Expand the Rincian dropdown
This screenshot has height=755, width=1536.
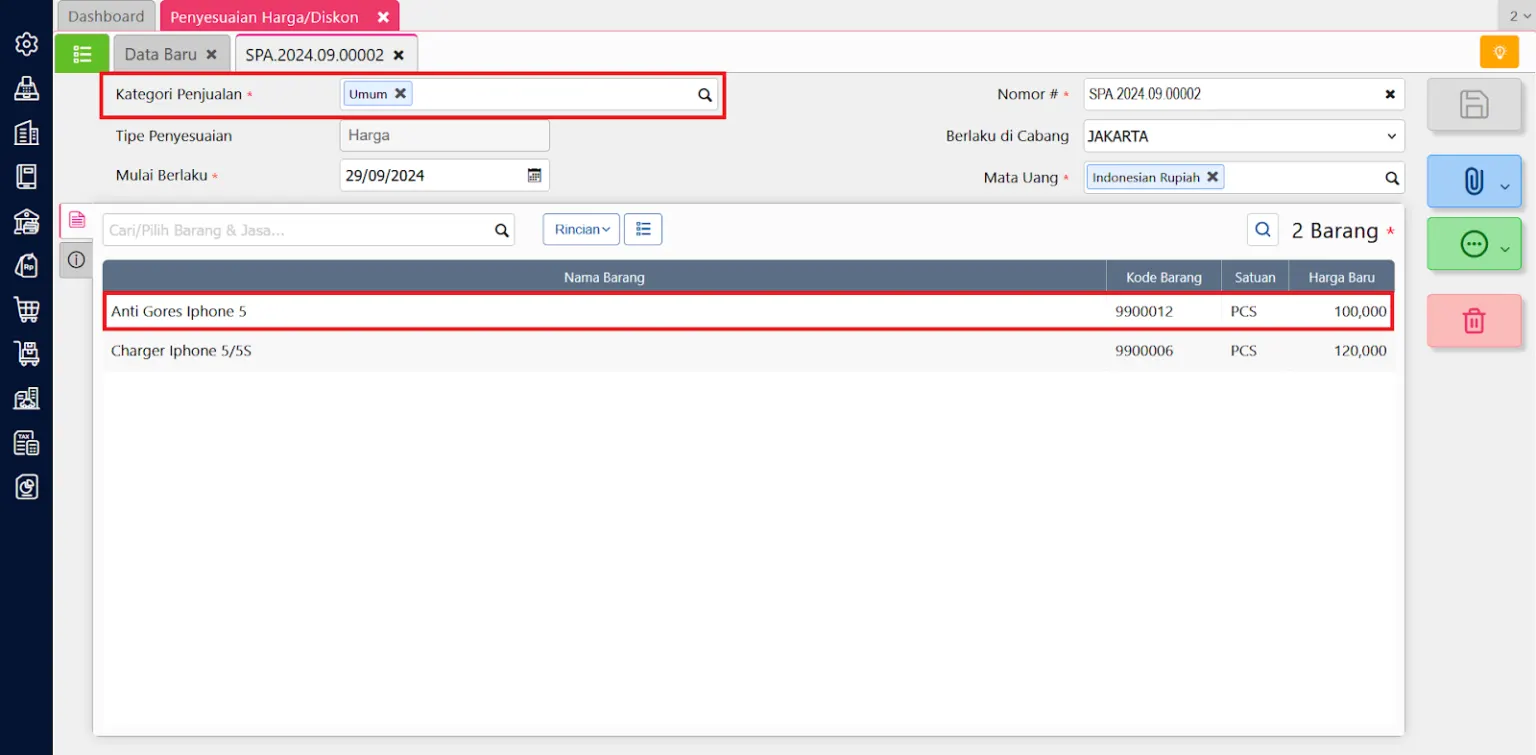581,229
